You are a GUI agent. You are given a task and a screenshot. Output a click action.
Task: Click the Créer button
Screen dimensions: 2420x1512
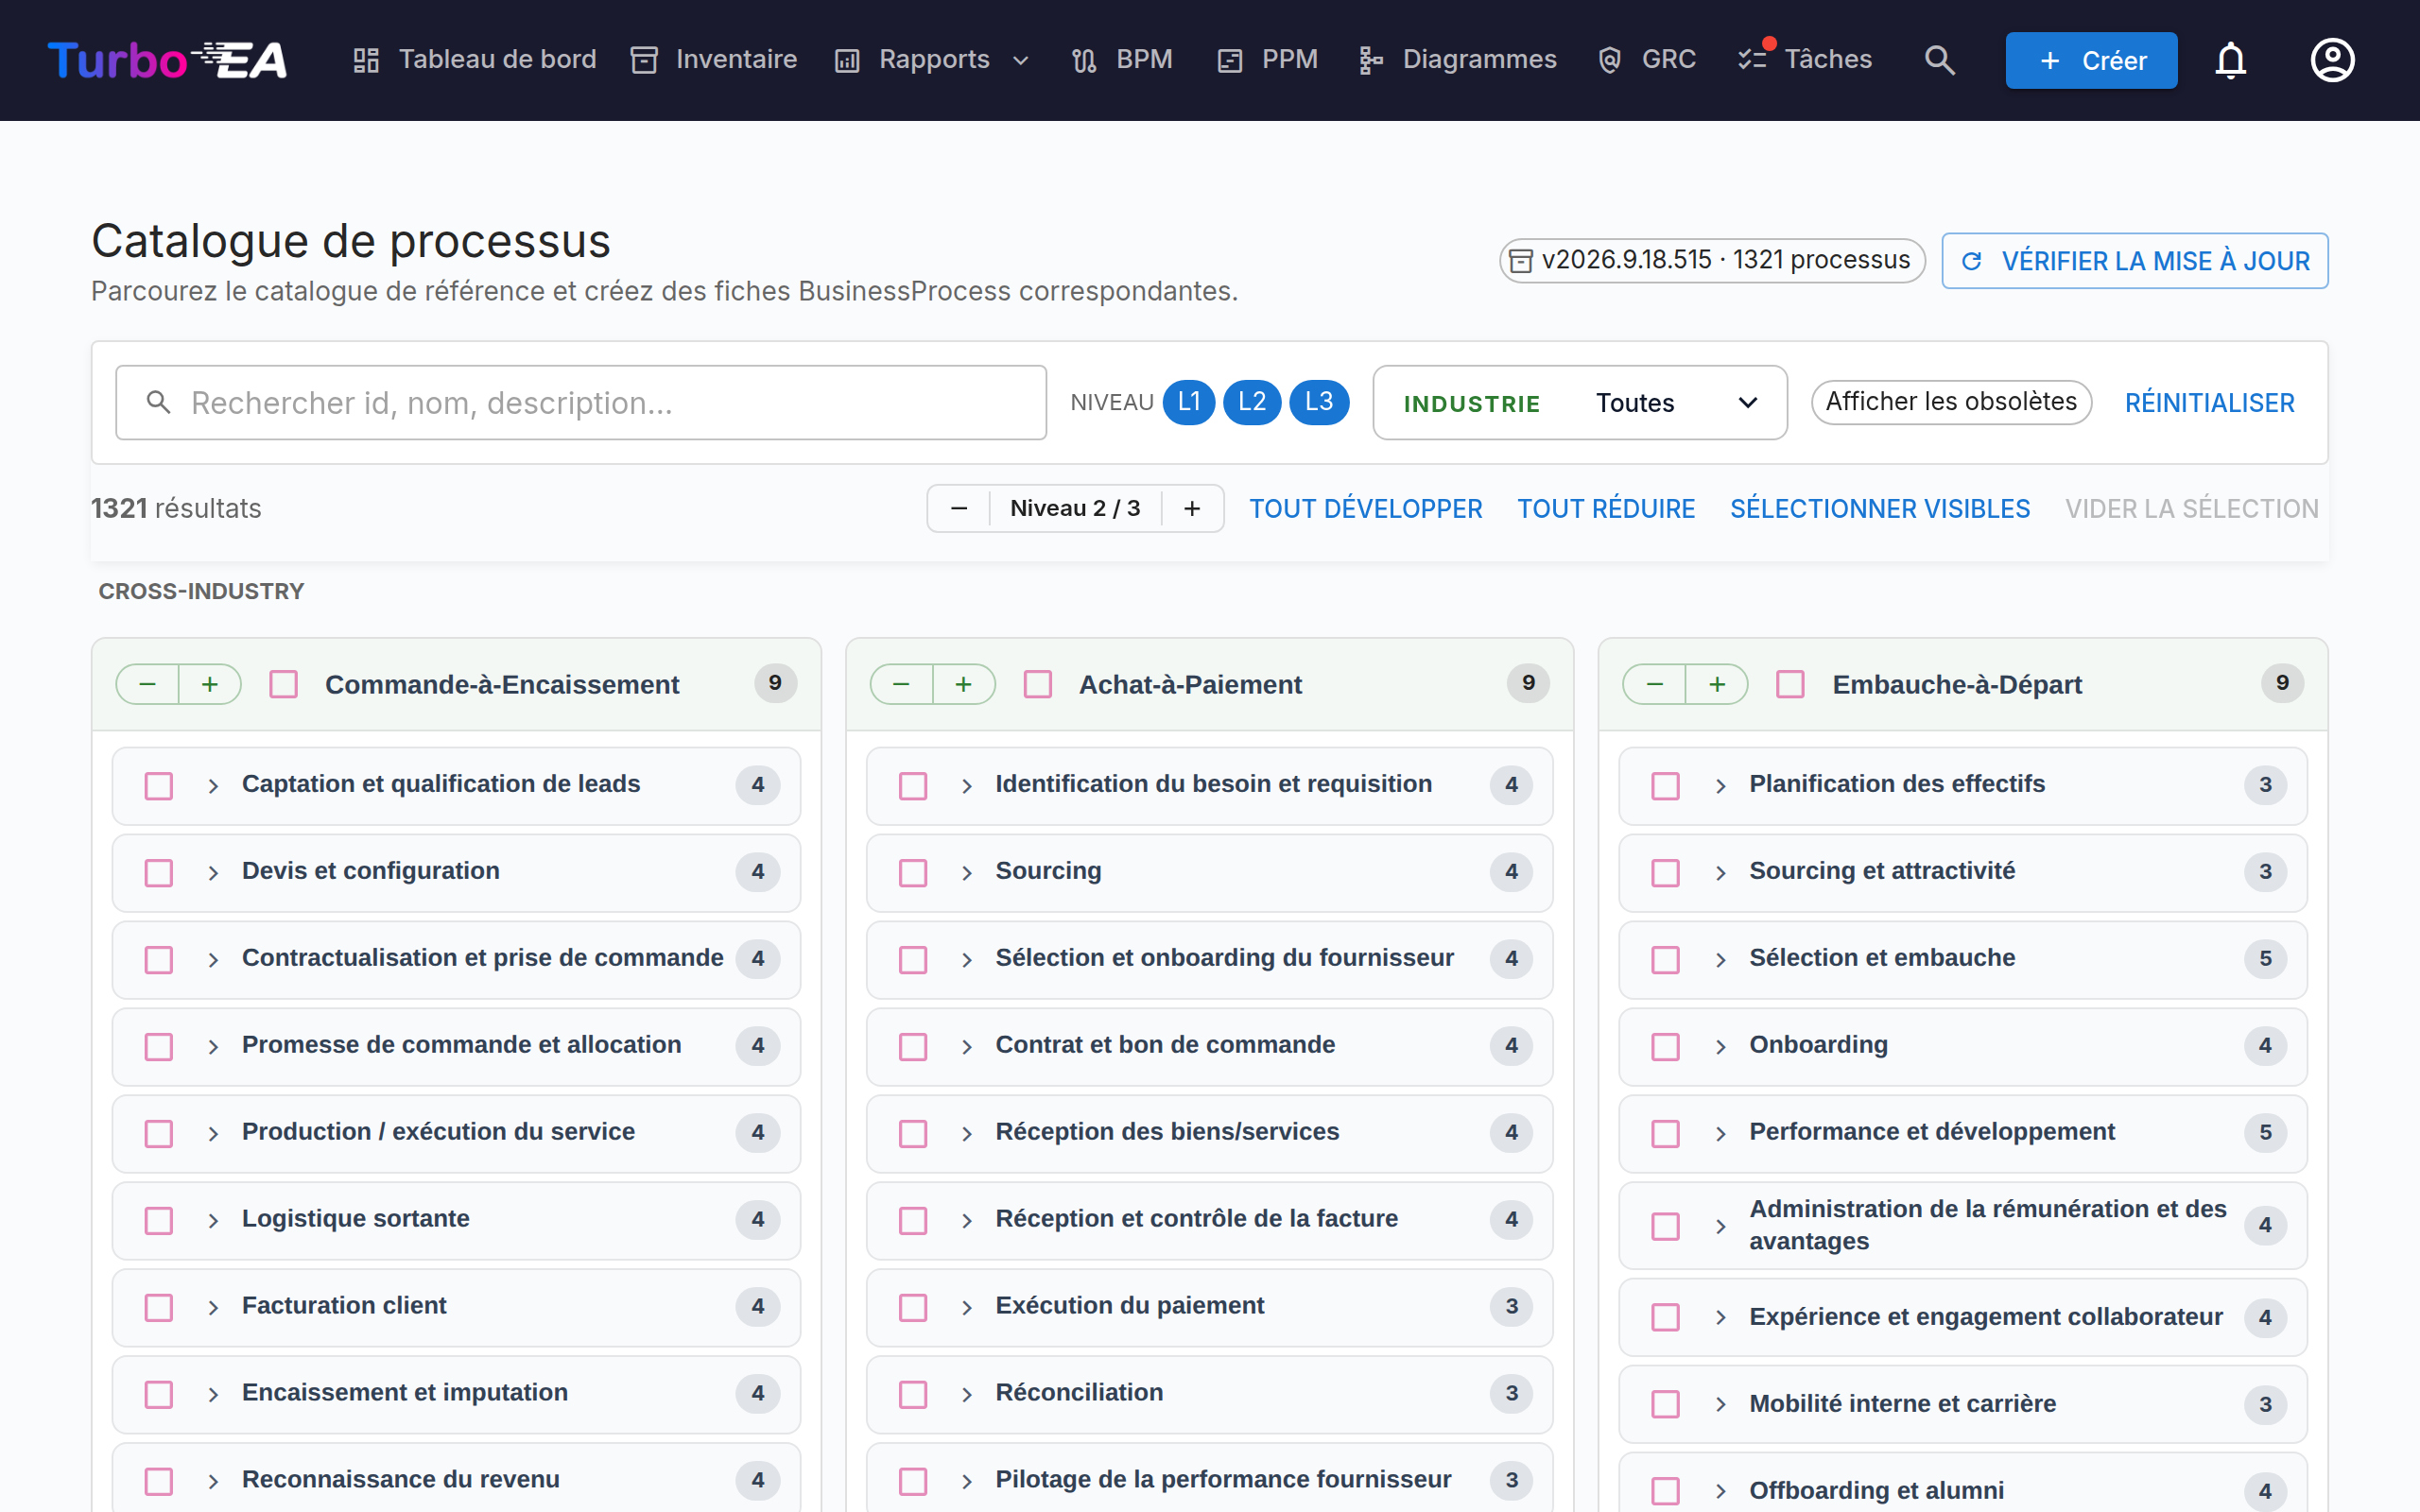(2091, 60)
